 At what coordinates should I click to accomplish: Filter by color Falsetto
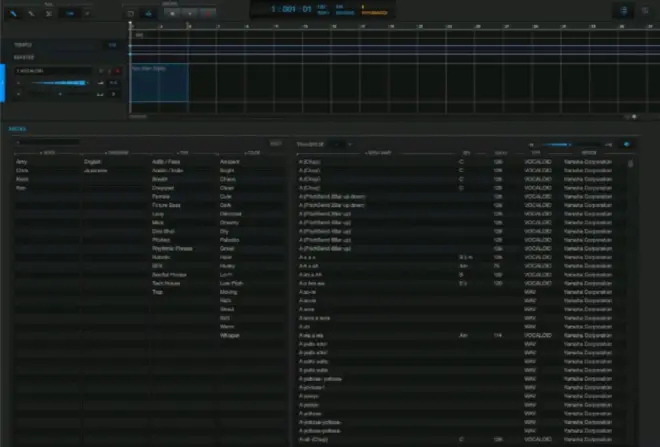click(x=229, y=240)
